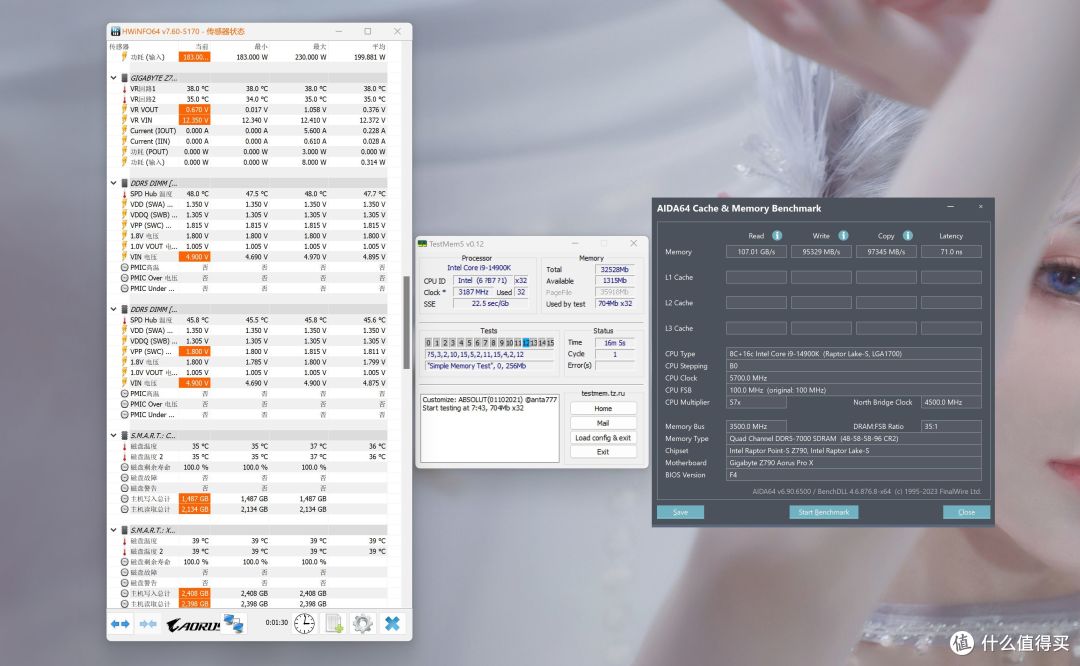Click the Memory Bus 3500.0 MHz value
Viewport: 1080px width, 666px height.
pos(756,426)
